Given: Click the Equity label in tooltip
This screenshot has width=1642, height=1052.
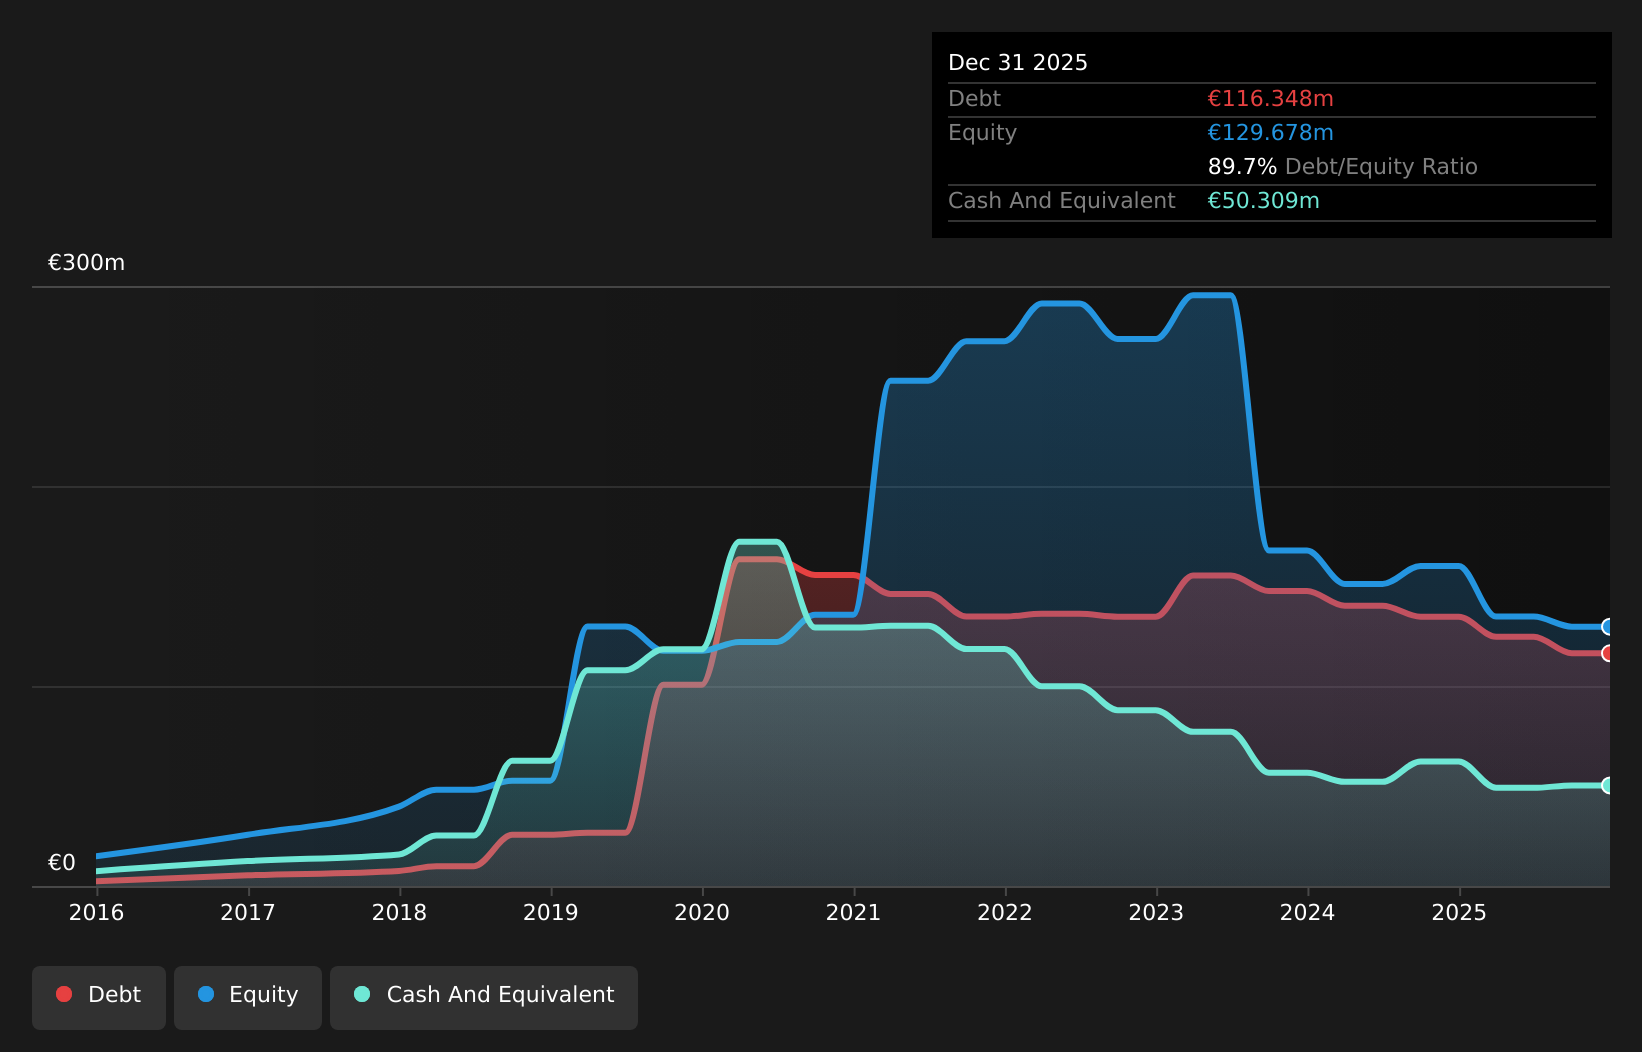Looking at the screenshot, I should point(982,133).
